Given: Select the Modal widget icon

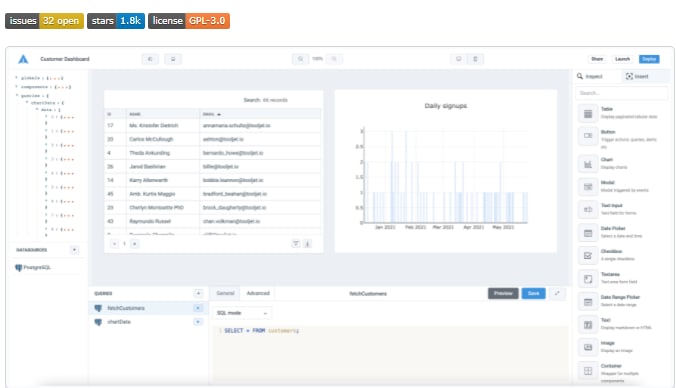Looking at the screenshot, I should 588,187.
